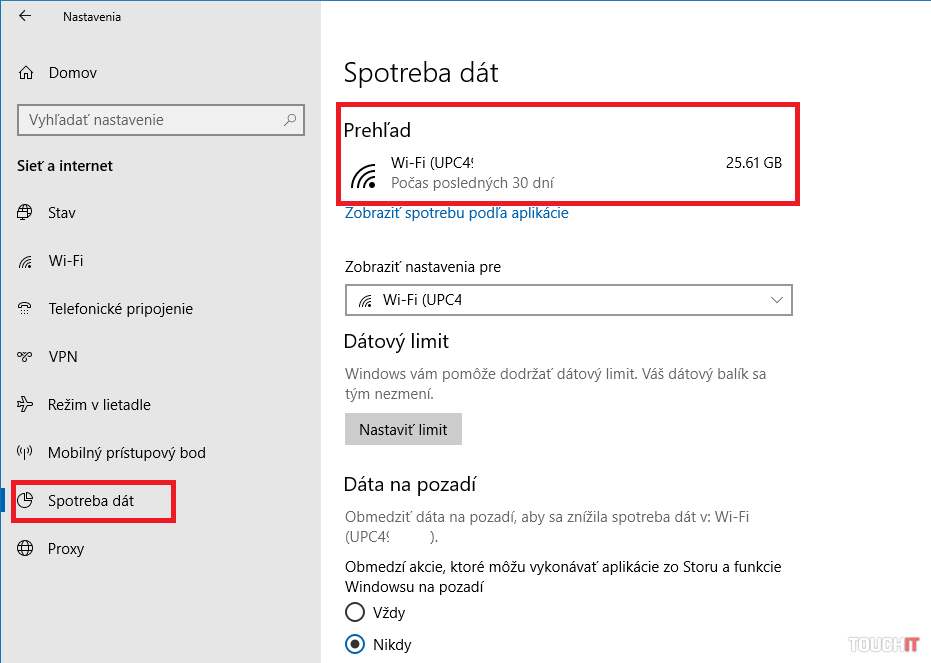
Task: Open Zobraziť spotrebu podľa aplikácie link
Action: [x=456, y=213]
